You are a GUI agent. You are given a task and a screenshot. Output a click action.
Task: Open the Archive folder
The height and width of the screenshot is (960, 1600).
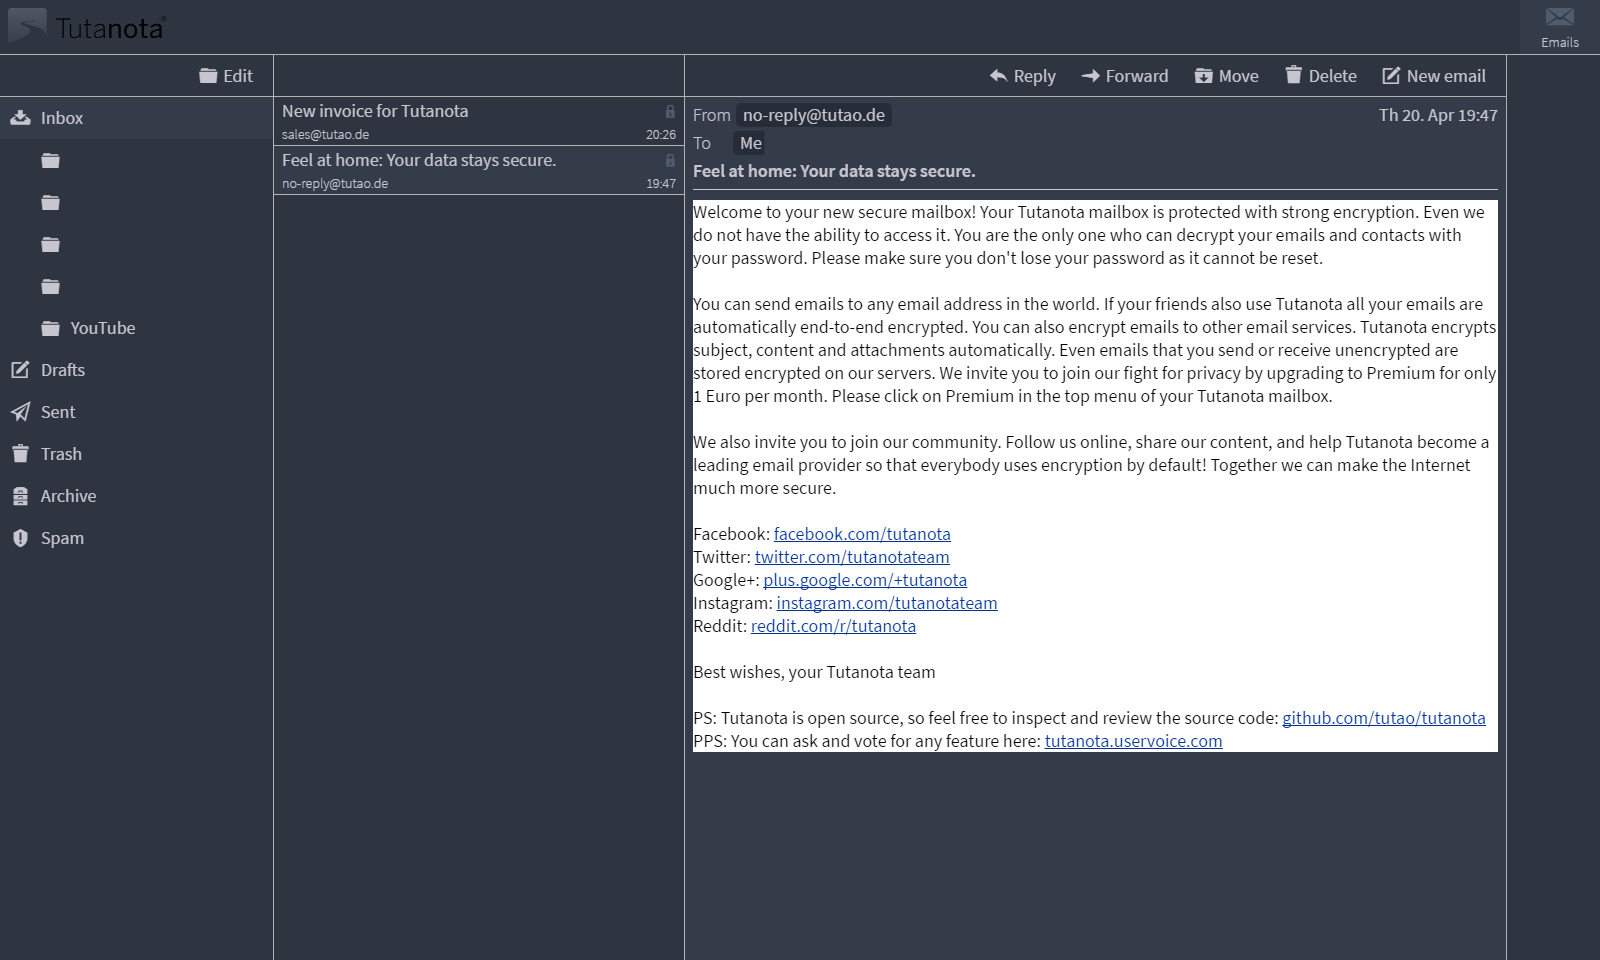click(136, 496)
